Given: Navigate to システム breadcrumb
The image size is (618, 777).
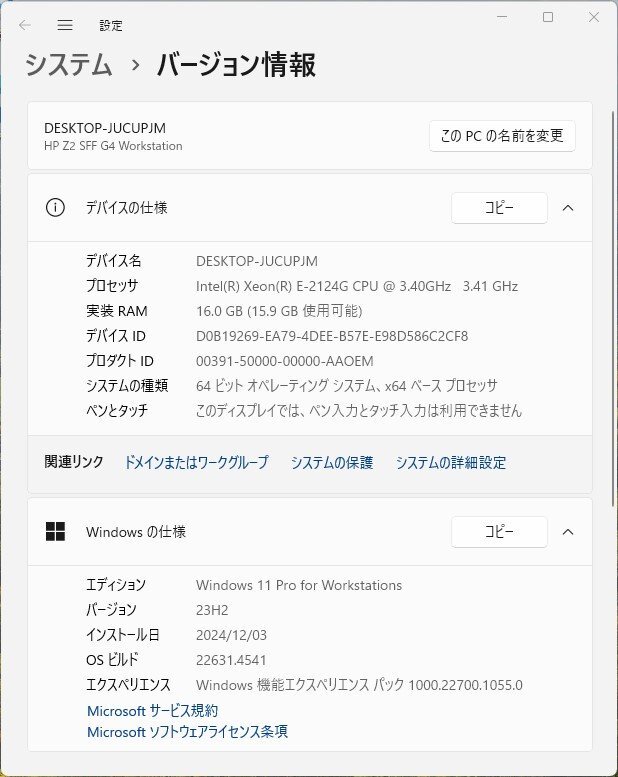Looking at the screenshot, I should click(68, 65).
